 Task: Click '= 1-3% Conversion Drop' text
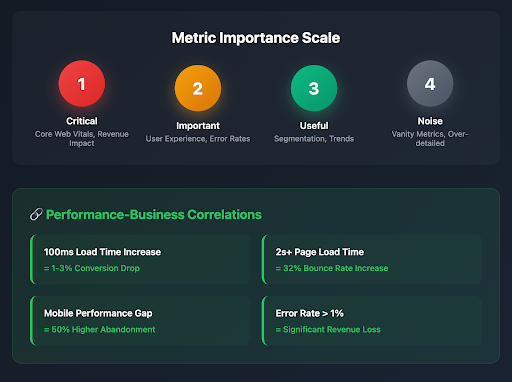(x=92, y=268)
